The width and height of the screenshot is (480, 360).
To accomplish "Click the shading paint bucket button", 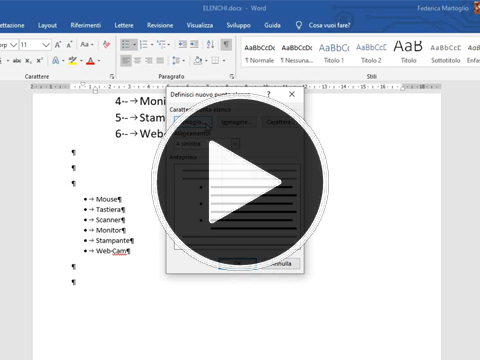I will pyautogui.click(x=198, y=61).
